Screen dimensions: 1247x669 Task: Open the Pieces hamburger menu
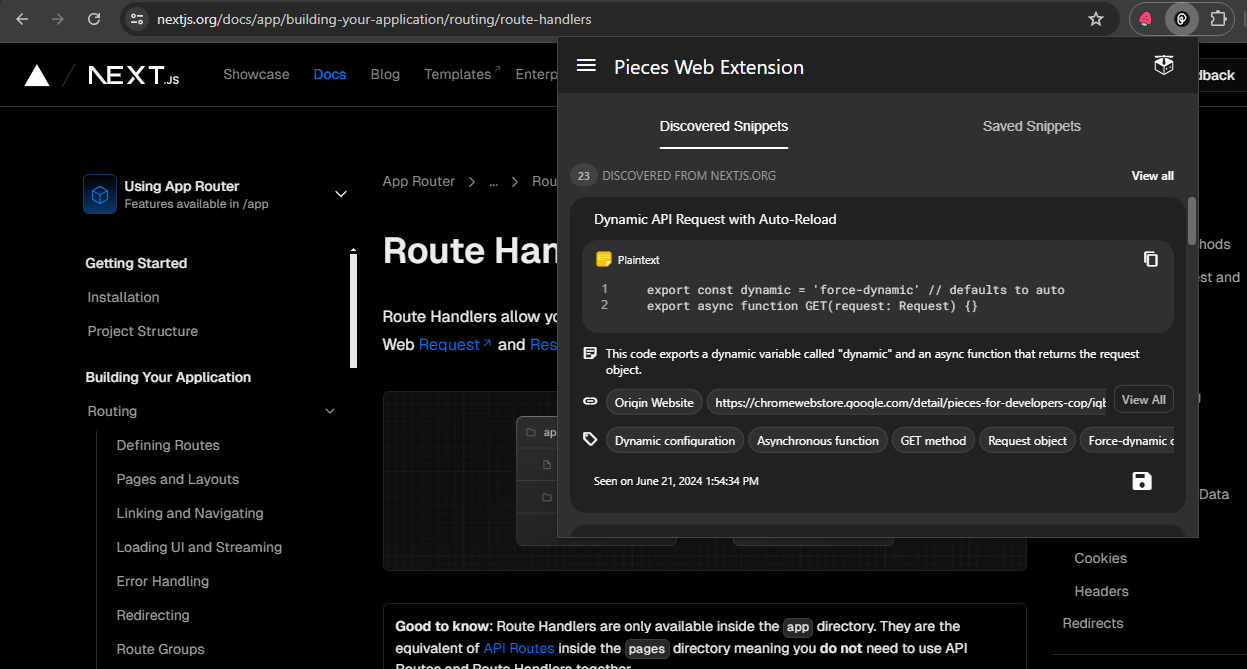(x=586, y=65)
